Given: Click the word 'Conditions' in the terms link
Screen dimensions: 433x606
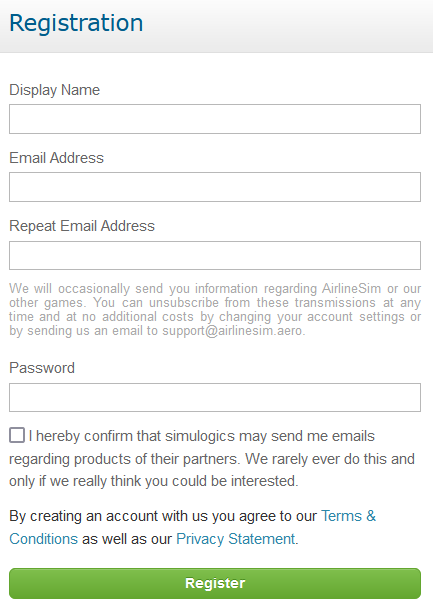Looking at the screenshot, I should click(44, 539).
